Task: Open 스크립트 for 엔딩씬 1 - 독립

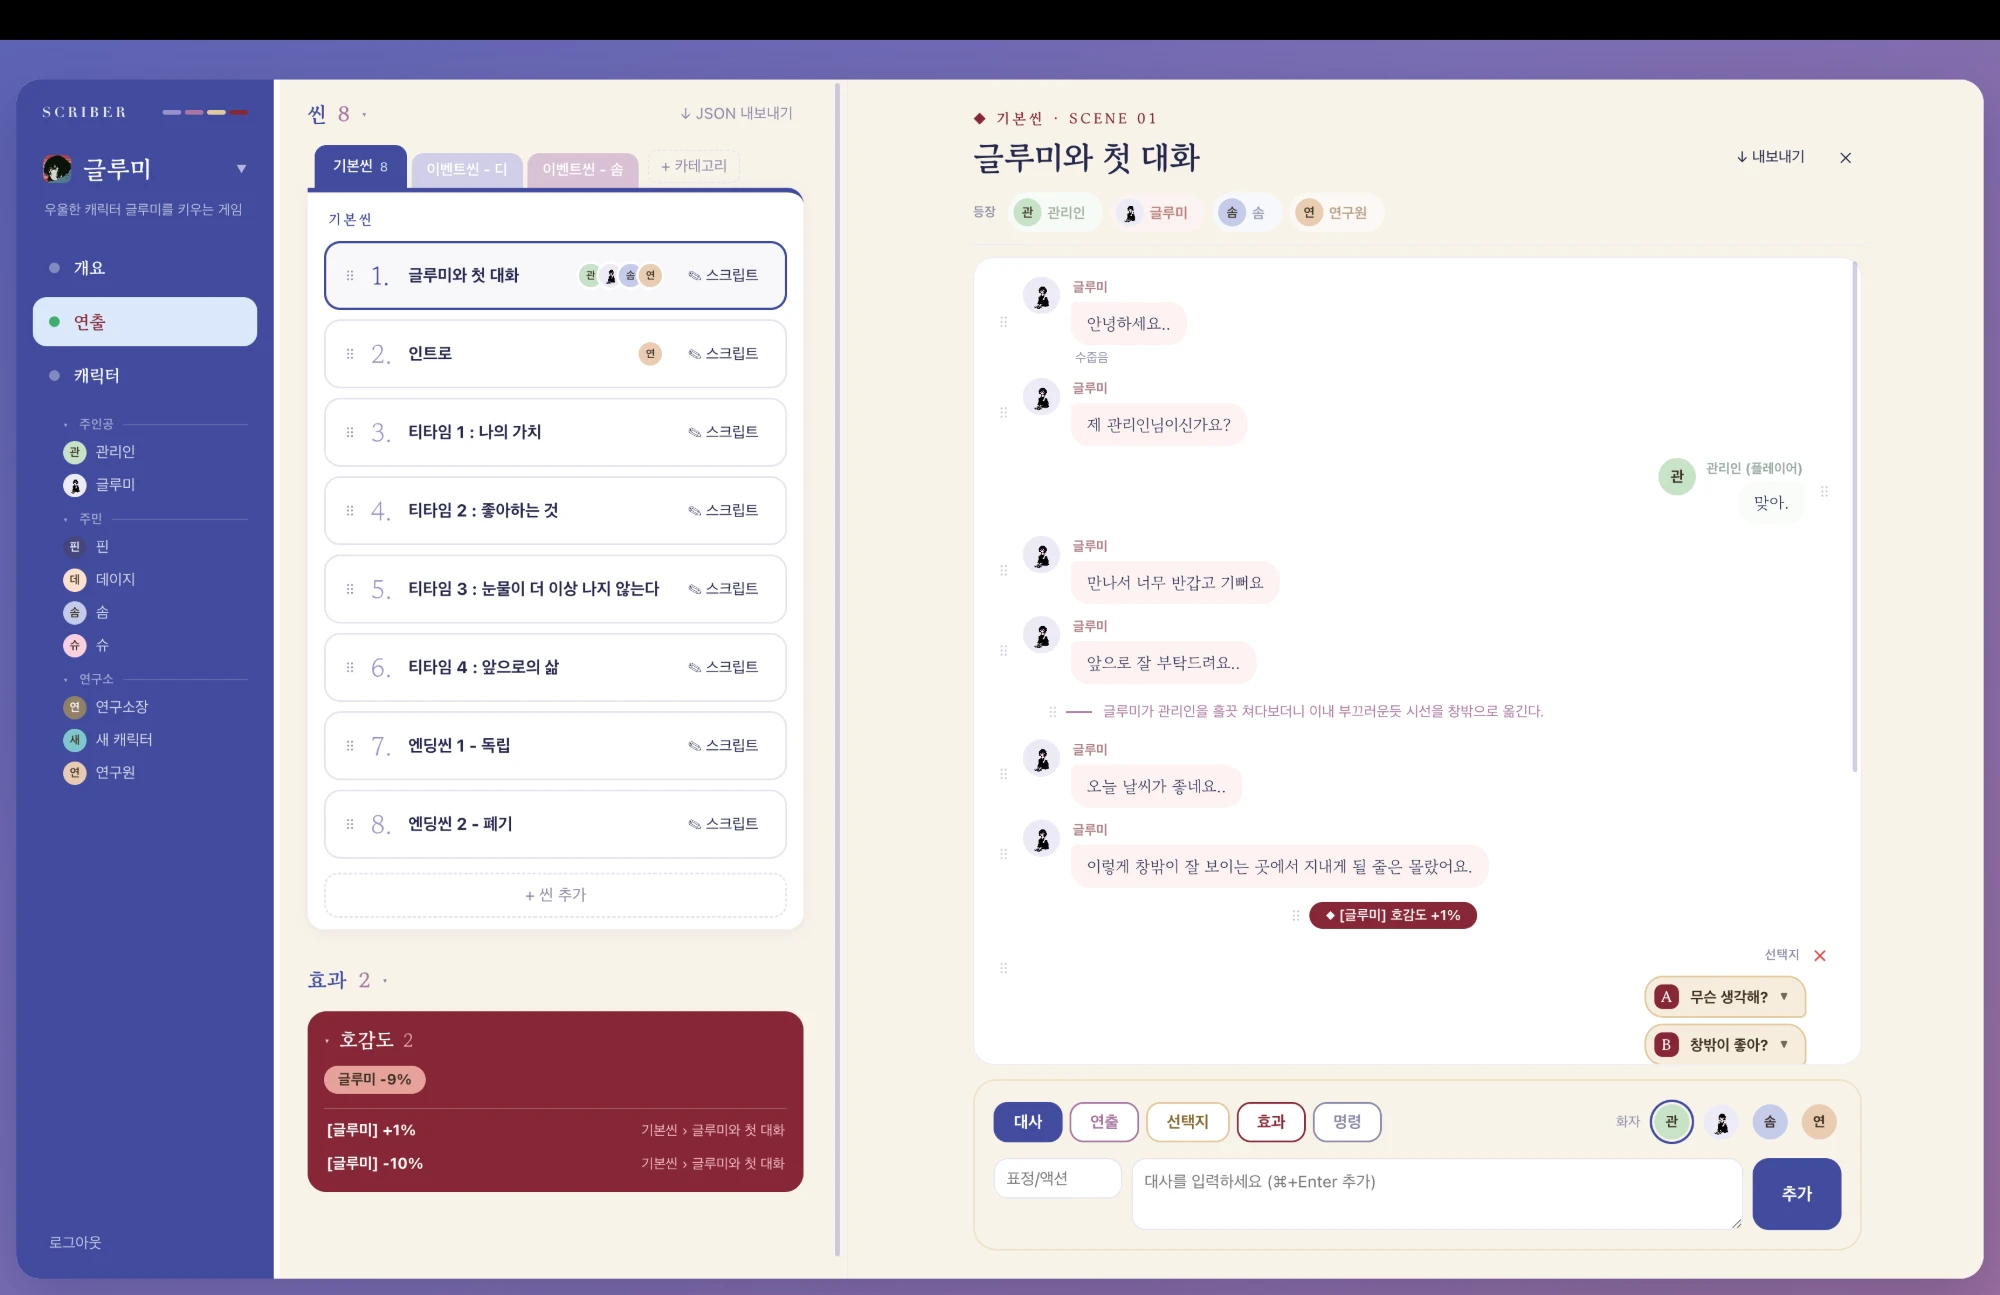Action: (723, 746)
